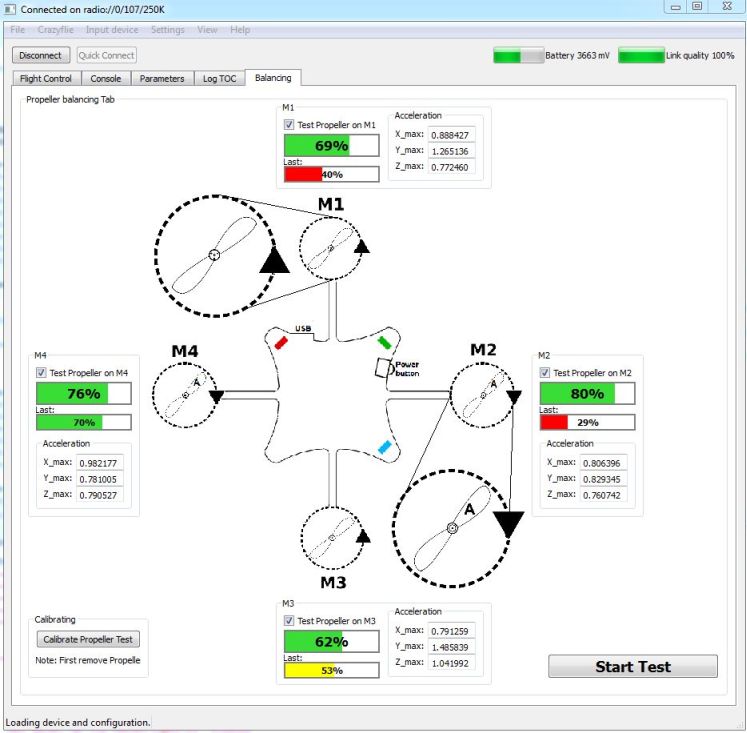Open the Settings menu
Image resolution: width=747 pixels, height=733 pixels.
coord(167,30)
